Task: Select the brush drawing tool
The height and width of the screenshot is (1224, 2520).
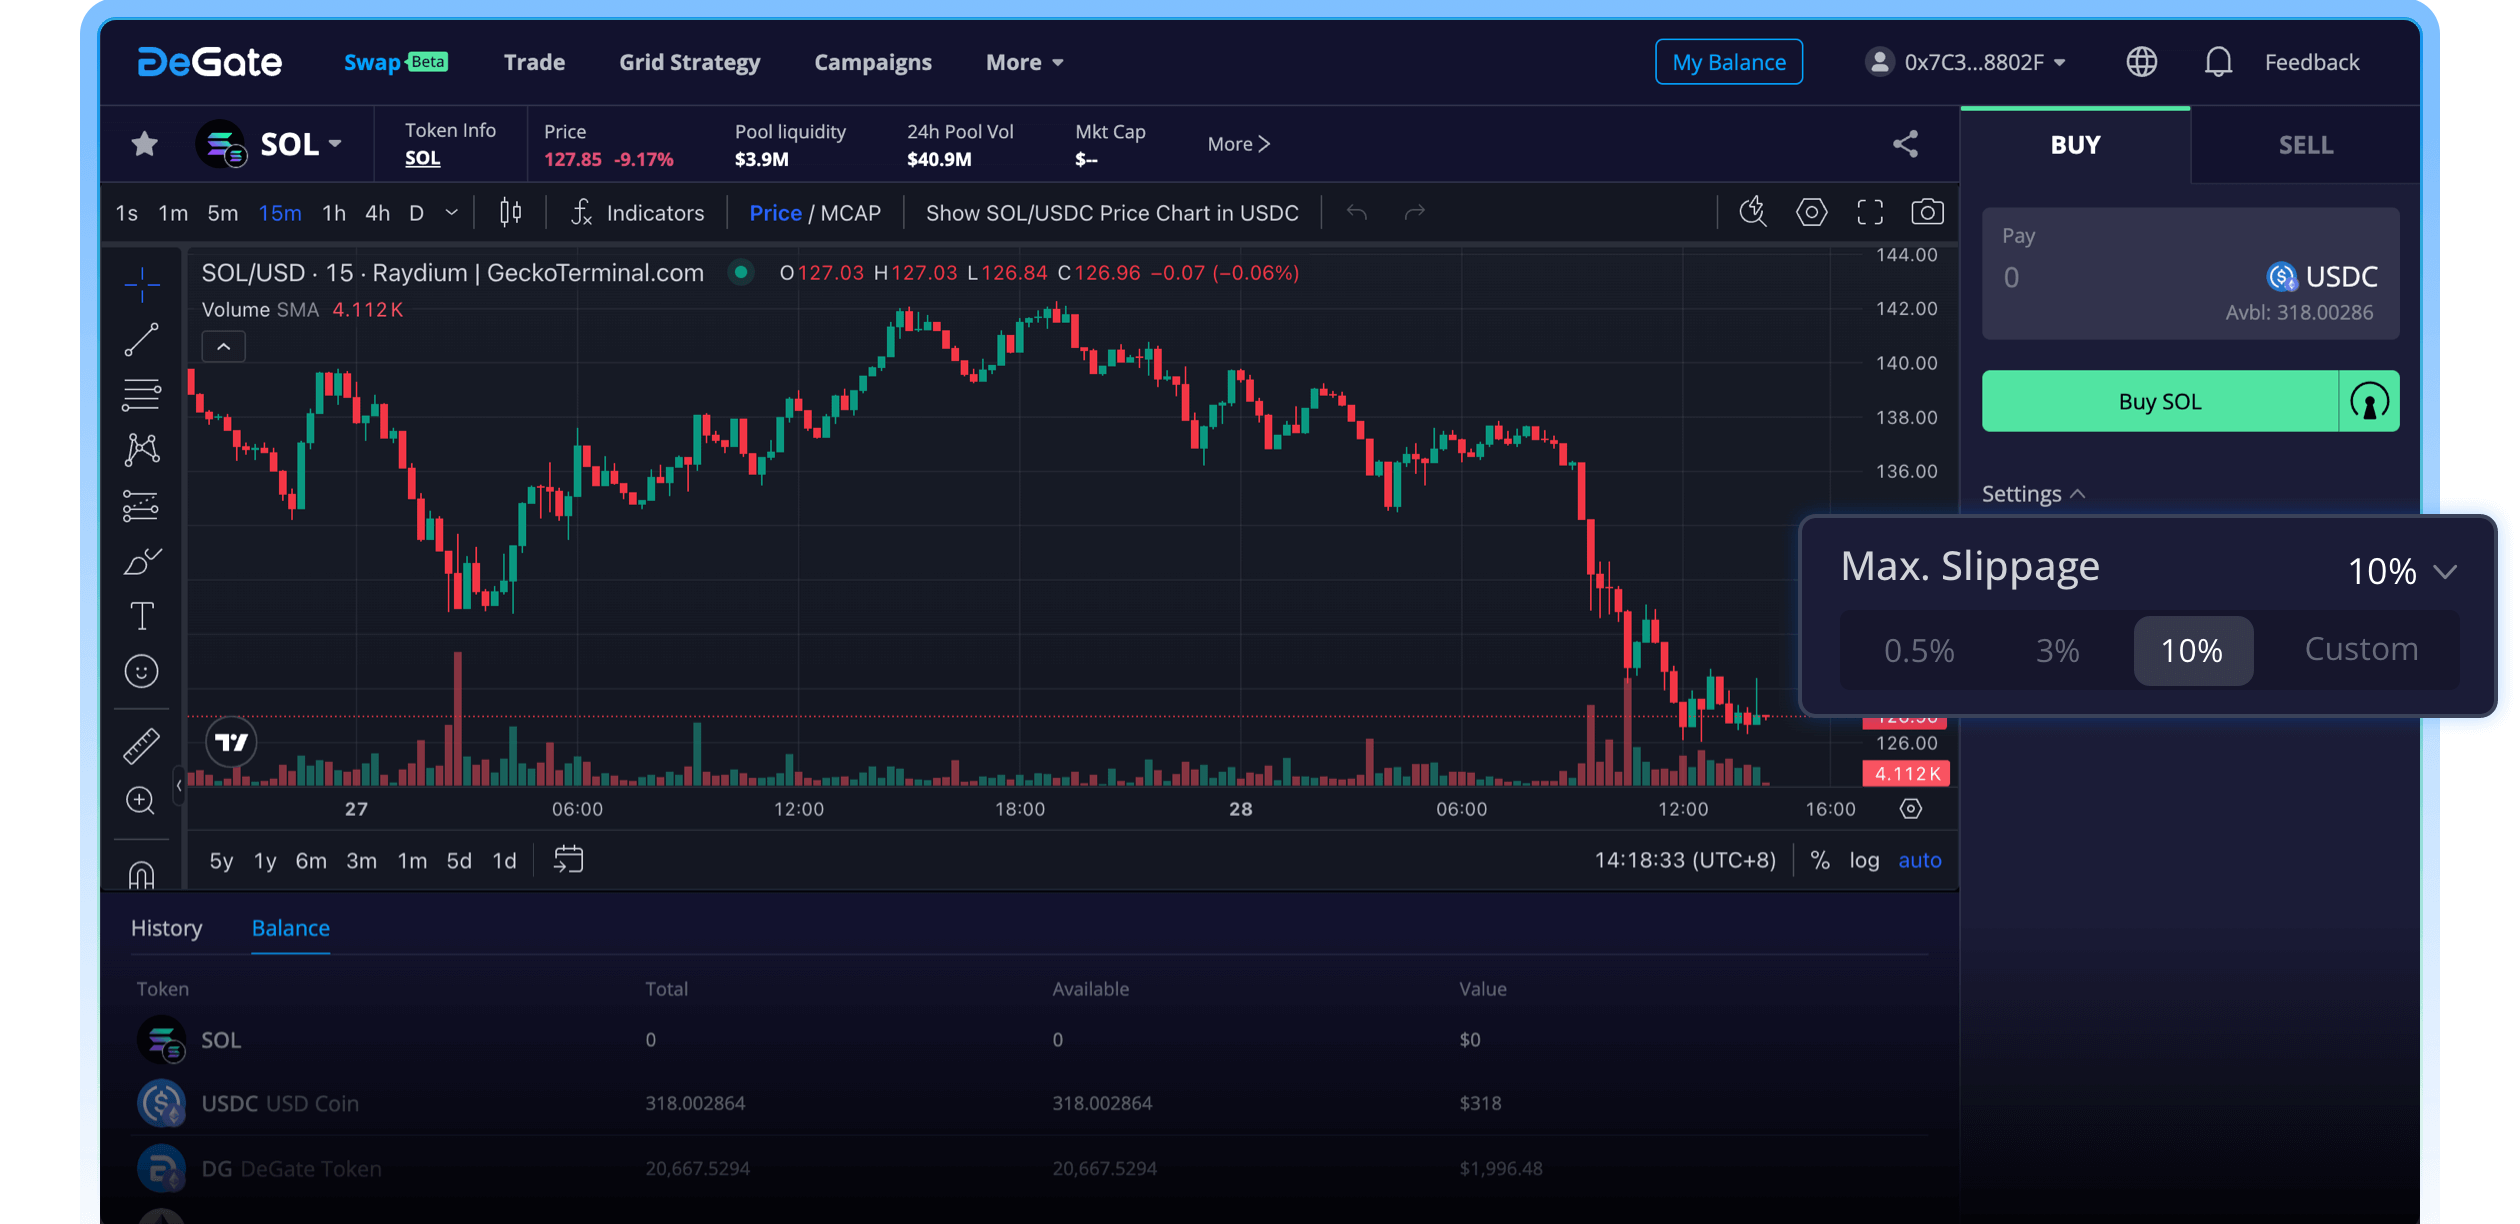Action: pos(142,561)
